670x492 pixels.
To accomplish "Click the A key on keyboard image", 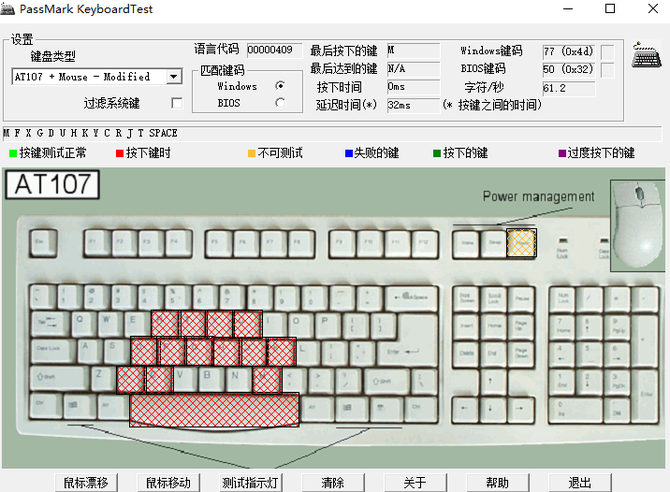I will click(x=90, y=351).
